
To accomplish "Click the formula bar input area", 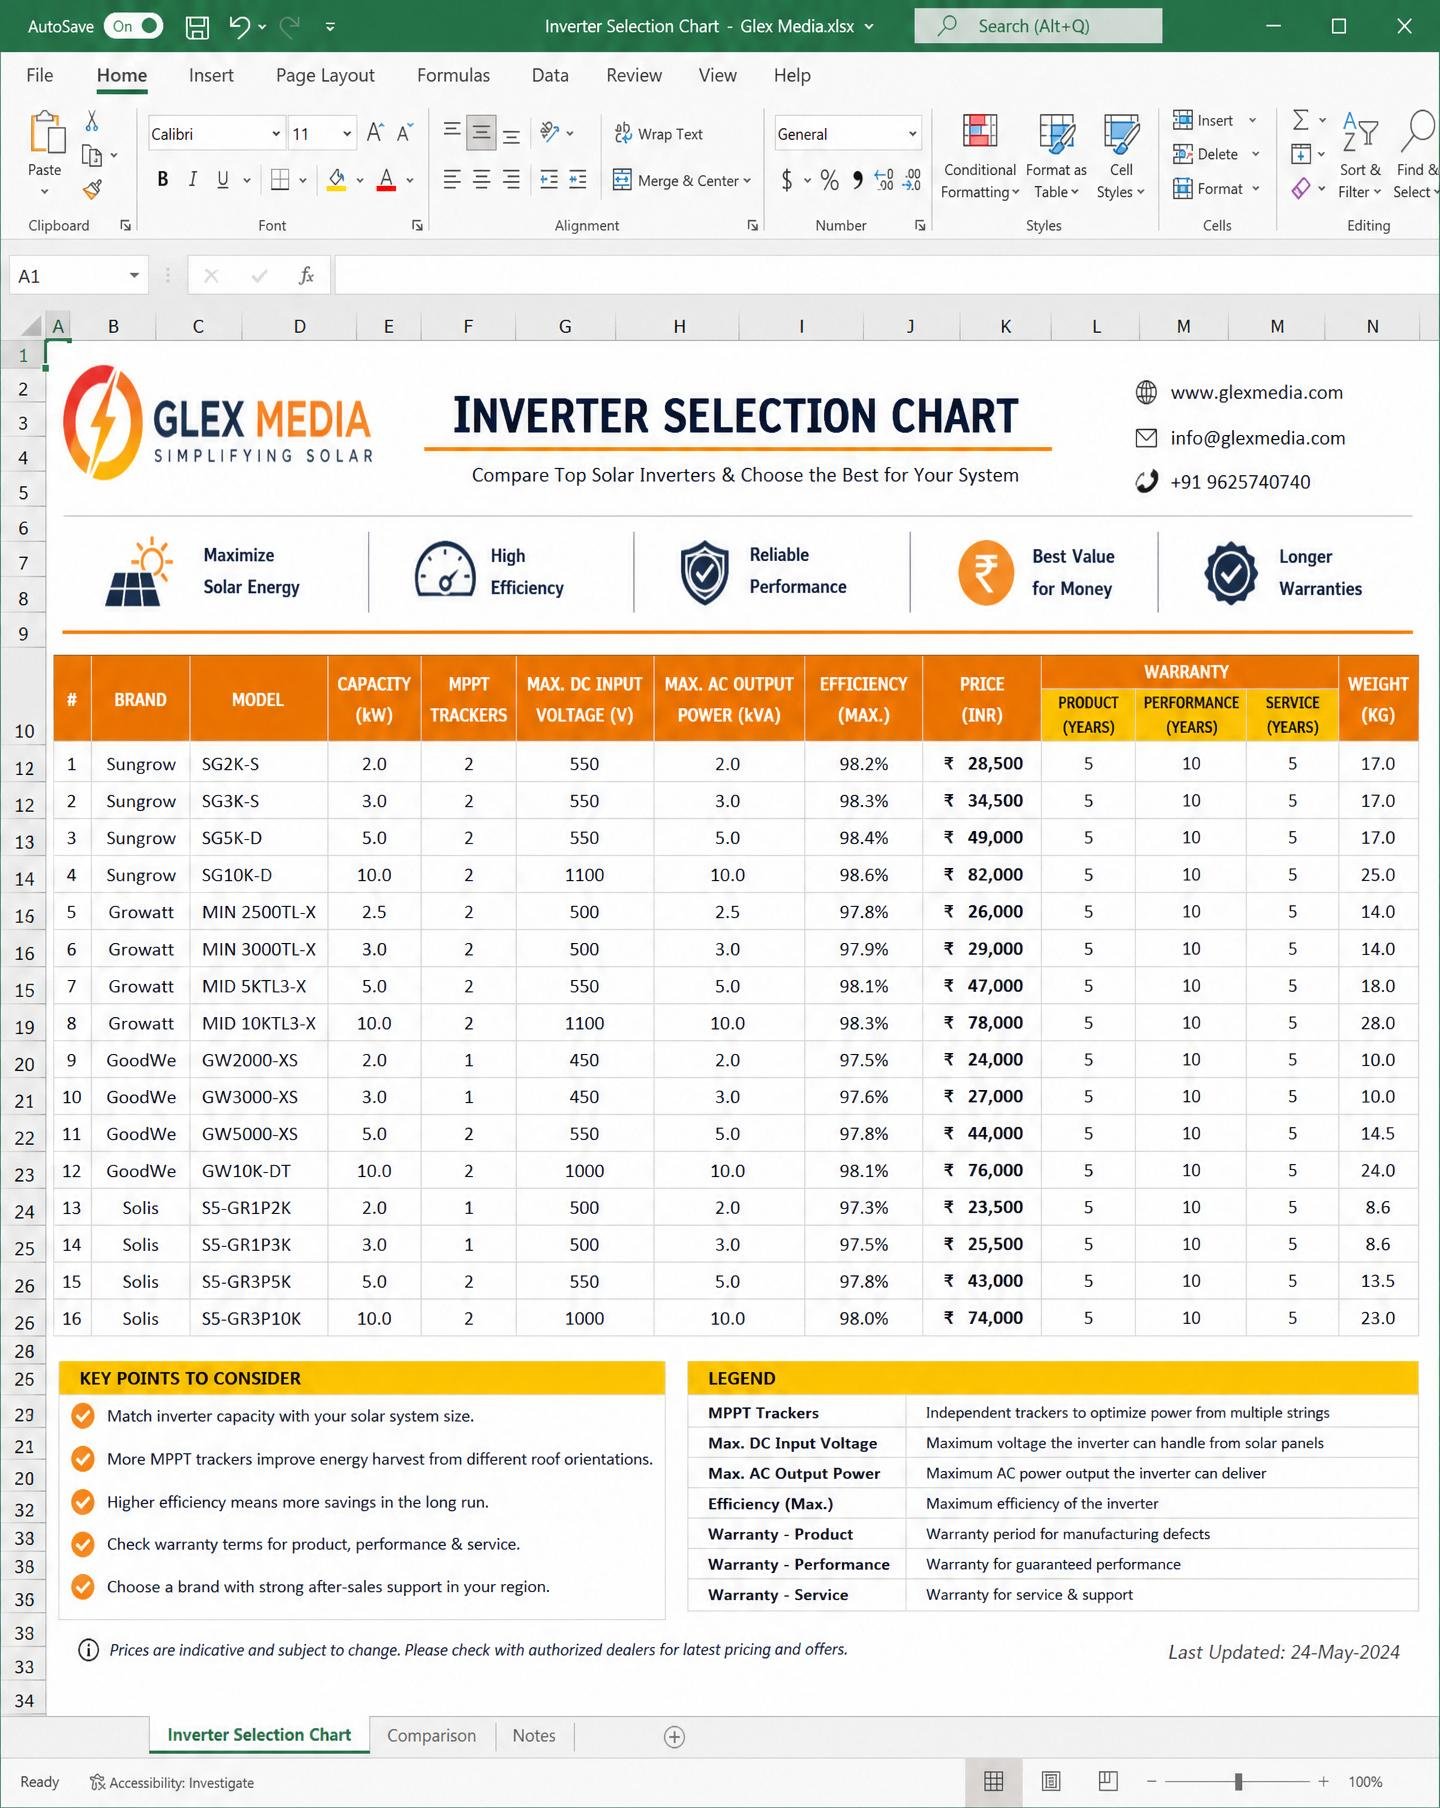I will point(886,276).
